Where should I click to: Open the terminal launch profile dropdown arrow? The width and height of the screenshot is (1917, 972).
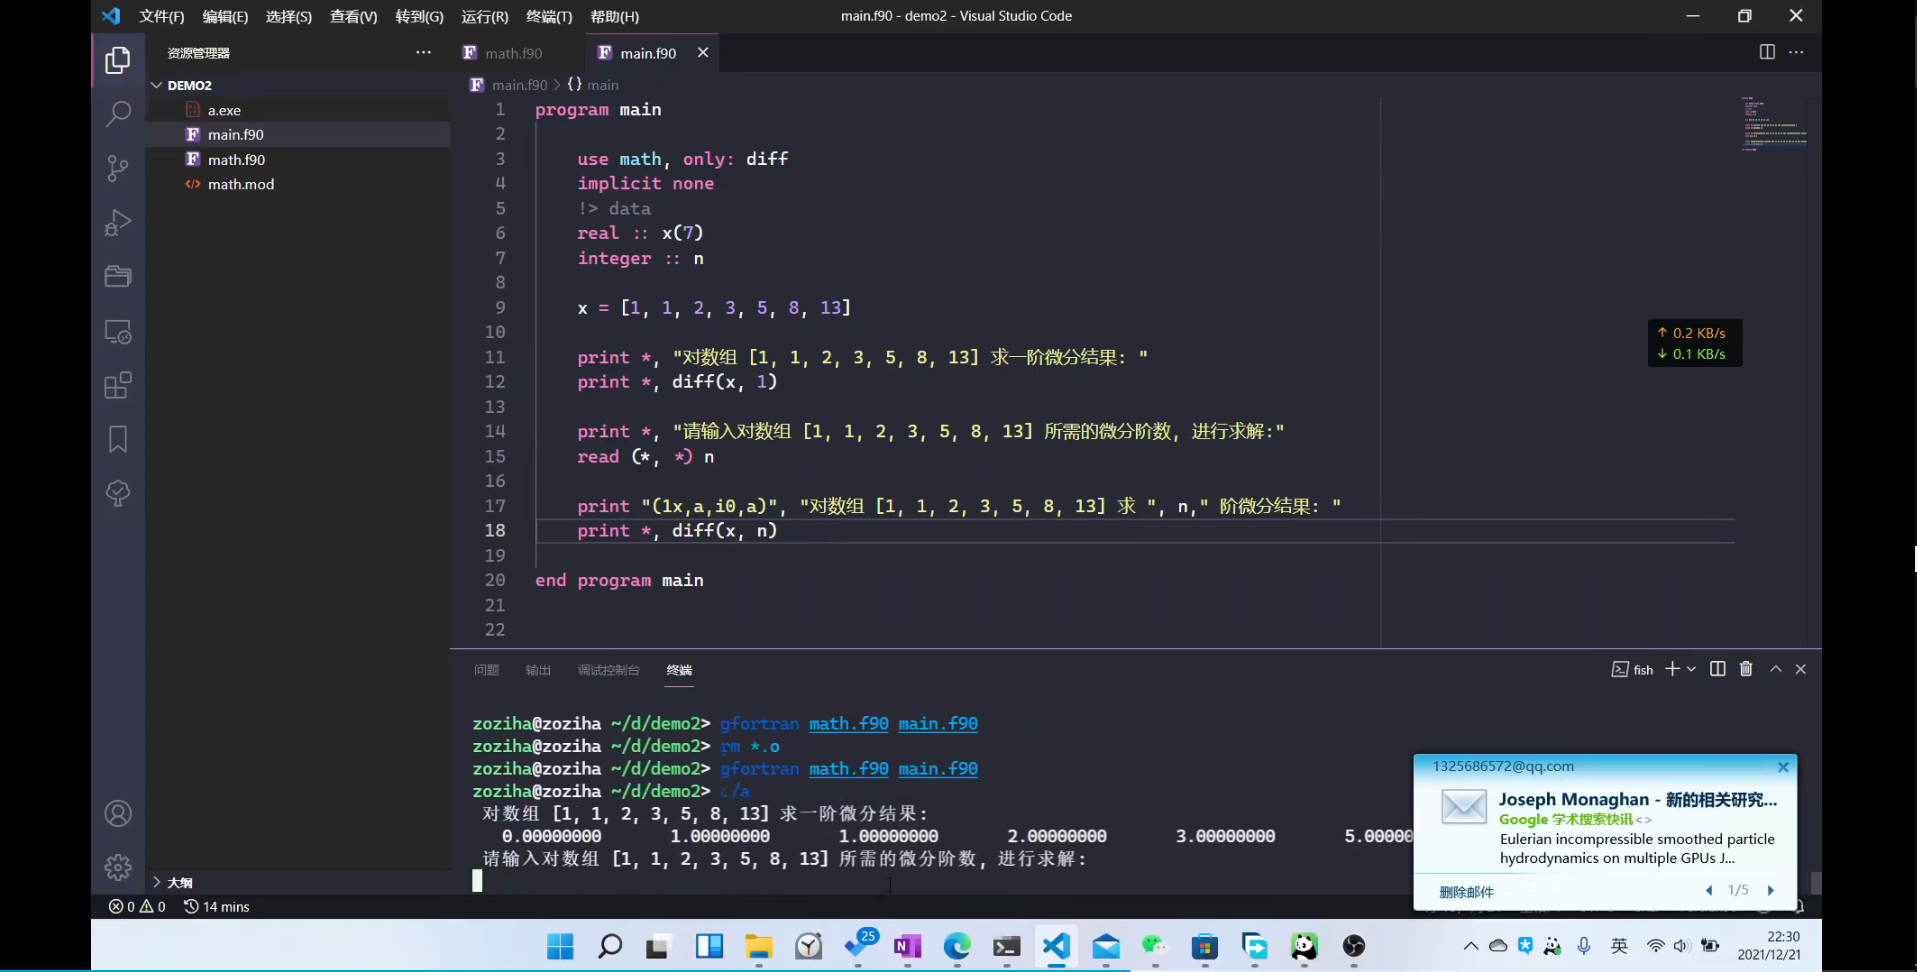coord(1691,669)
